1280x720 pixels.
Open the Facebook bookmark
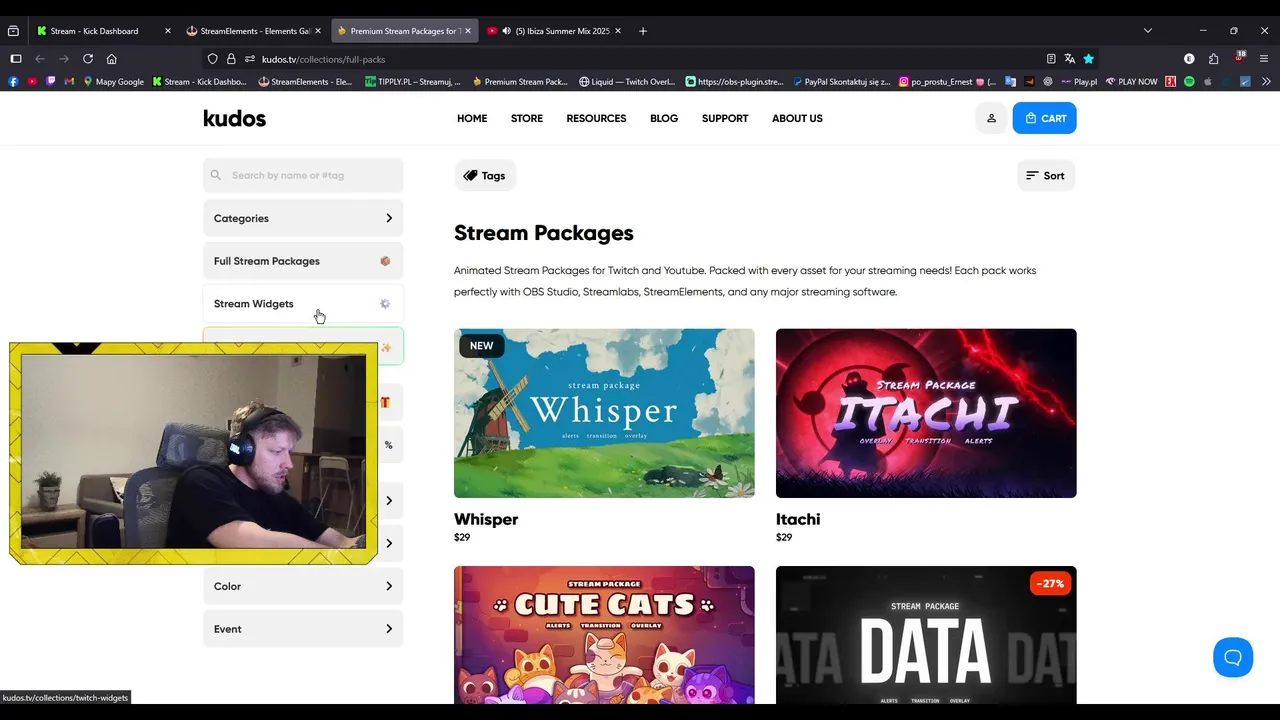tap(13, 82)
